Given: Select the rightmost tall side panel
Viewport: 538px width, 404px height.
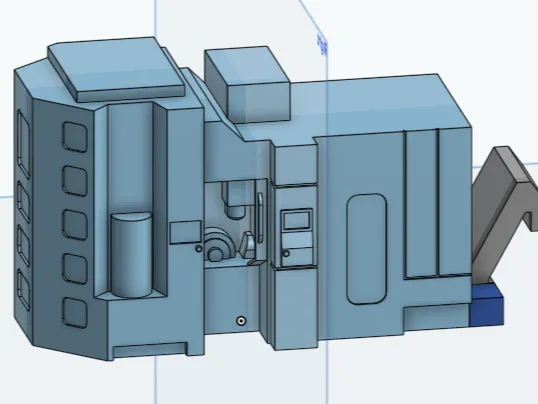Looking at the screenshot, I should click(455, 202).
